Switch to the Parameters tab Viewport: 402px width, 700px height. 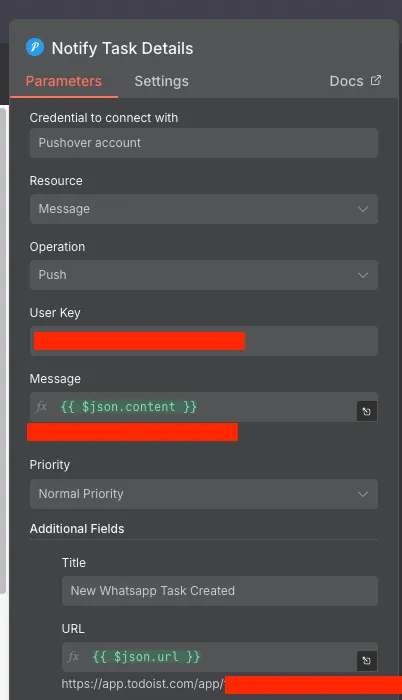point(63,81)
